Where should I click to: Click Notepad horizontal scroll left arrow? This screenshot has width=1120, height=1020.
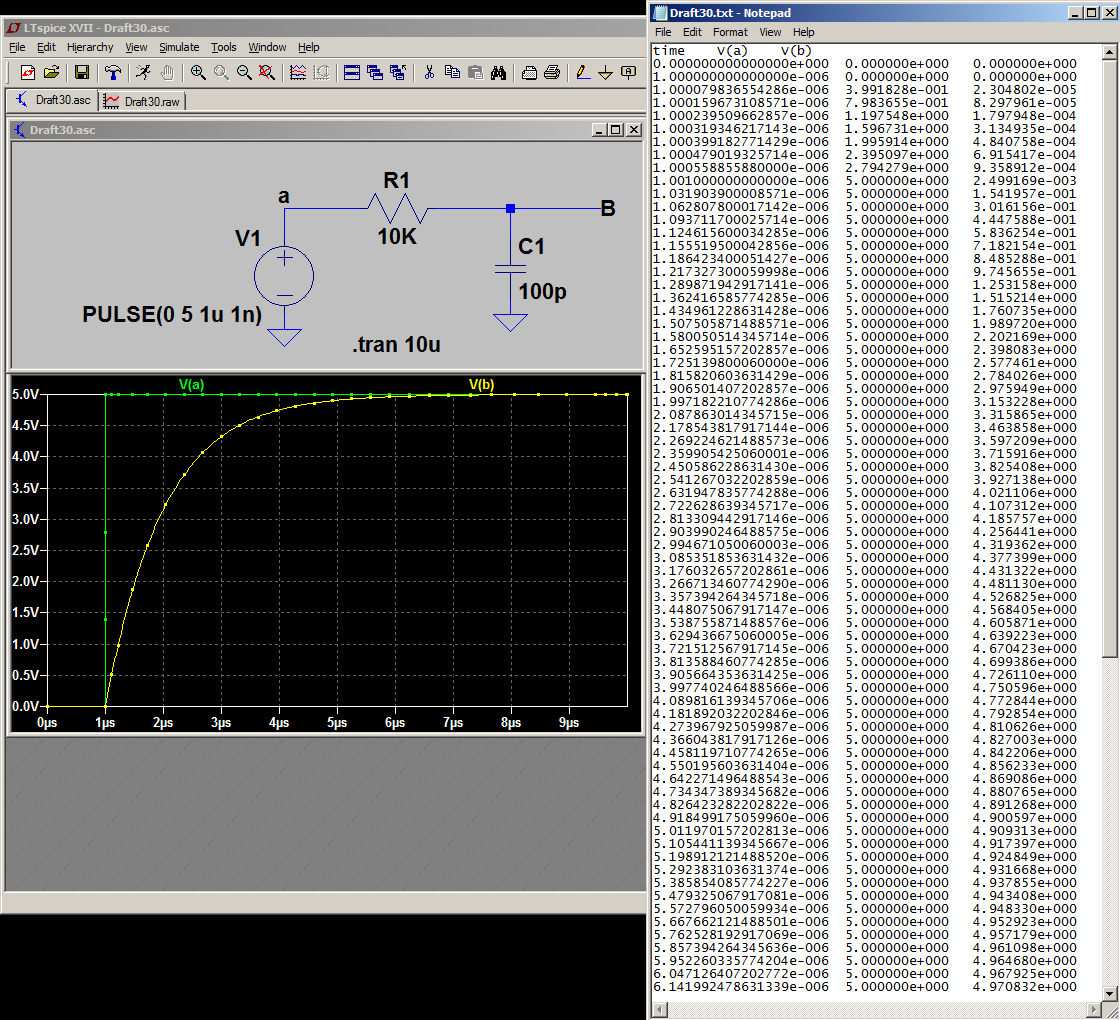(x=661, y=1009)
